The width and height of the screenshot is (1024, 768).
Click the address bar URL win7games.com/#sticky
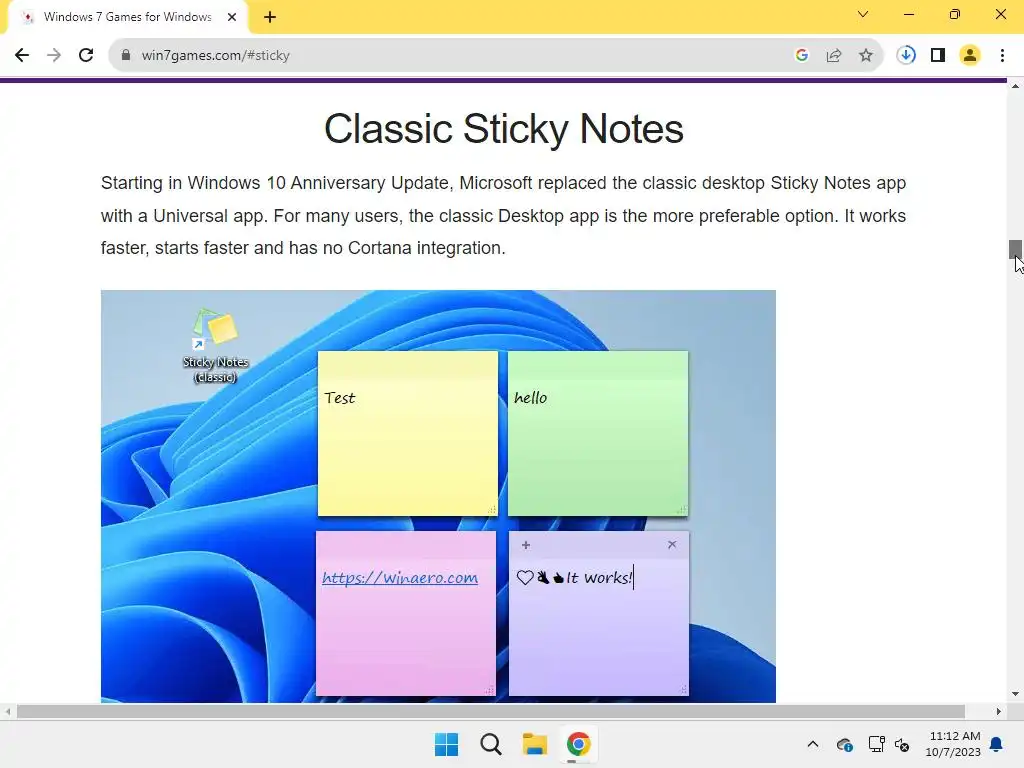click(x=216, y=56)
